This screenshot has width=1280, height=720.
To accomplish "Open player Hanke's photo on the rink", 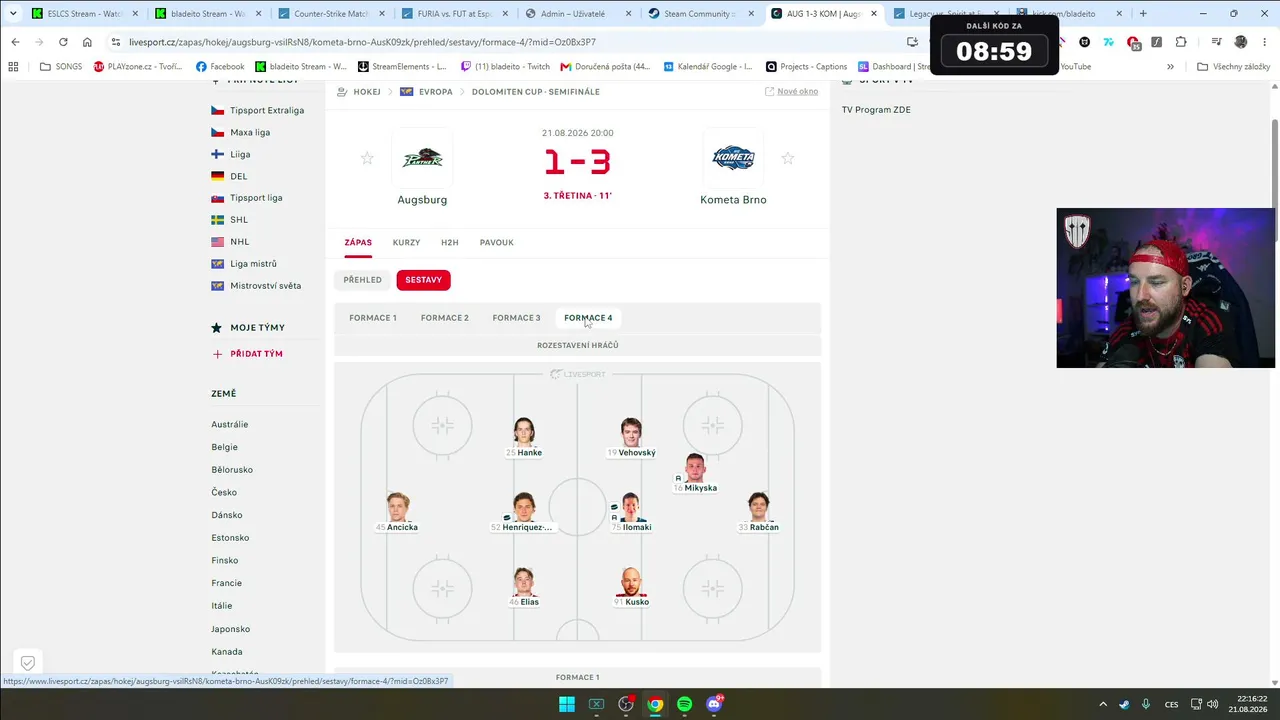I will click(x=524, y=432).
